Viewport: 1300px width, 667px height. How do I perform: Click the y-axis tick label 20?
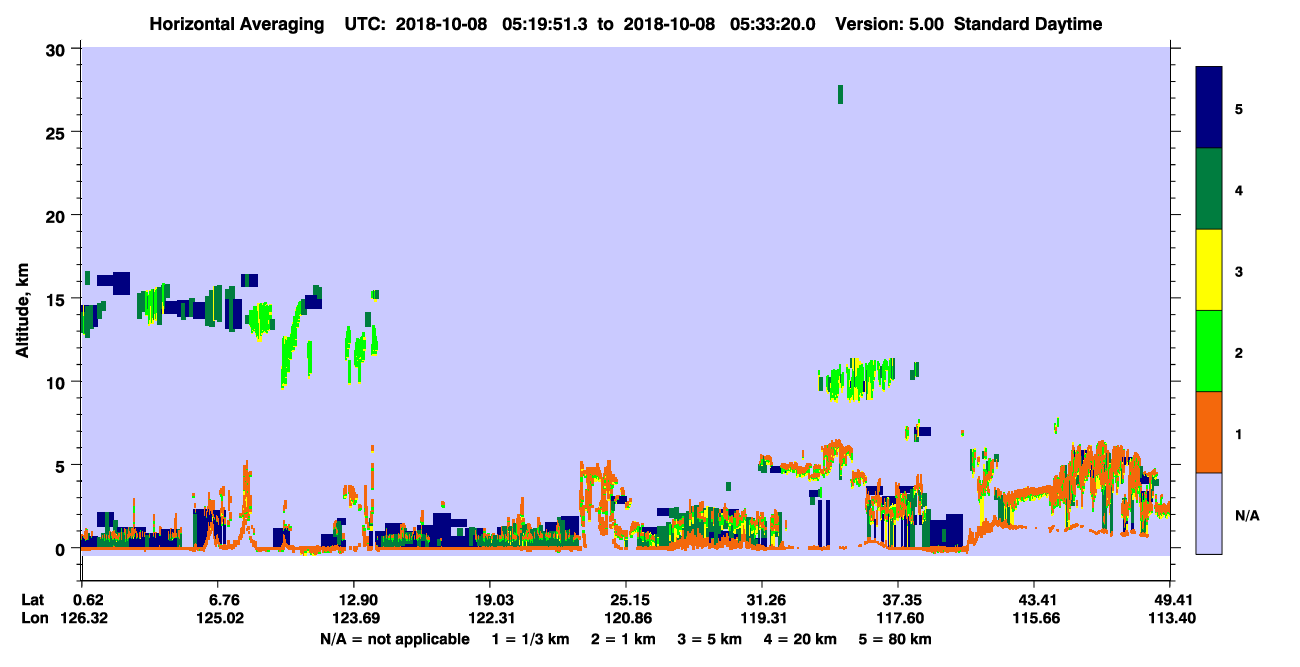tap(58, 216)
